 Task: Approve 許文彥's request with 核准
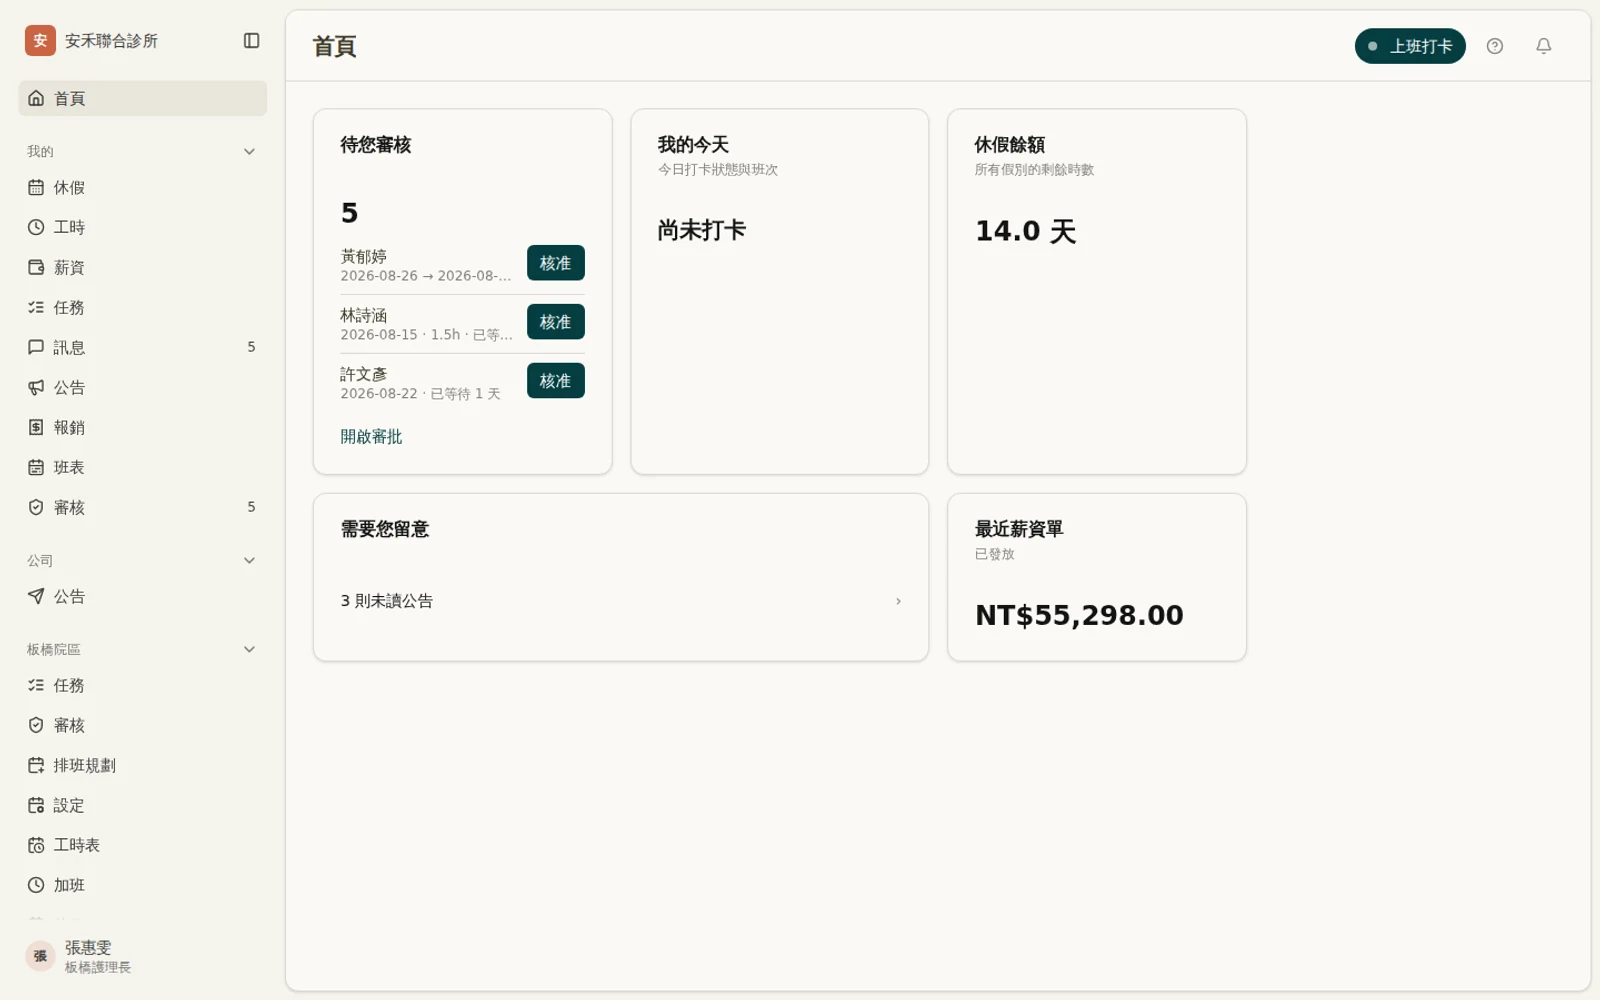tap(556, 381)
